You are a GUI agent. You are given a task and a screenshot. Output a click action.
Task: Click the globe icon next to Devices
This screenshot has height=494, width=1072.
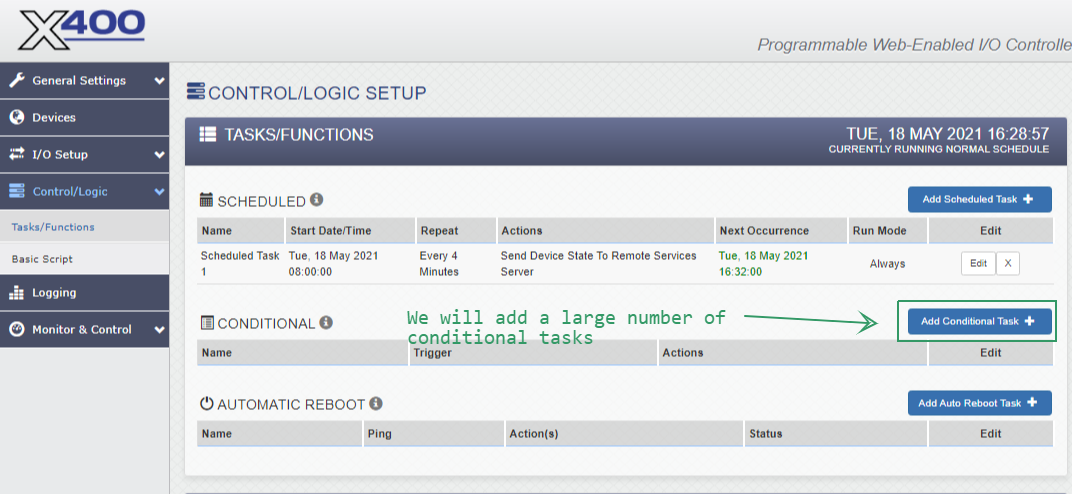point(16,118)
